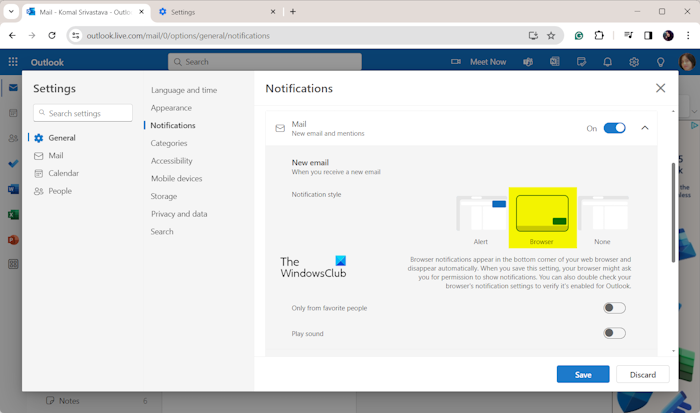Toggle Mail notifications On switch
This screenshot has height=413, width=700.
point(614,128)
